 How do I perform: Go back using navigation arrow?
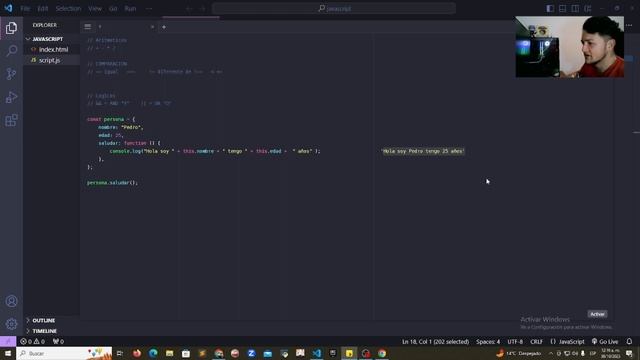tap(189, 8)
